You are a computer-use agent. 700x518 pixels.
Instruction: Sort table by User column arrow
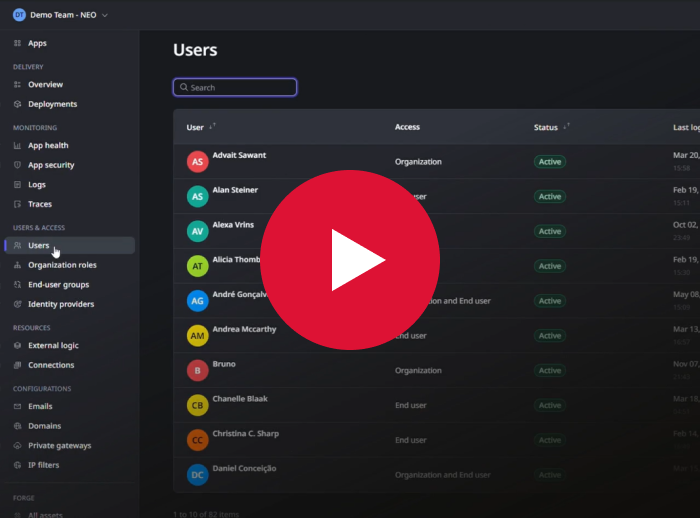212,126
